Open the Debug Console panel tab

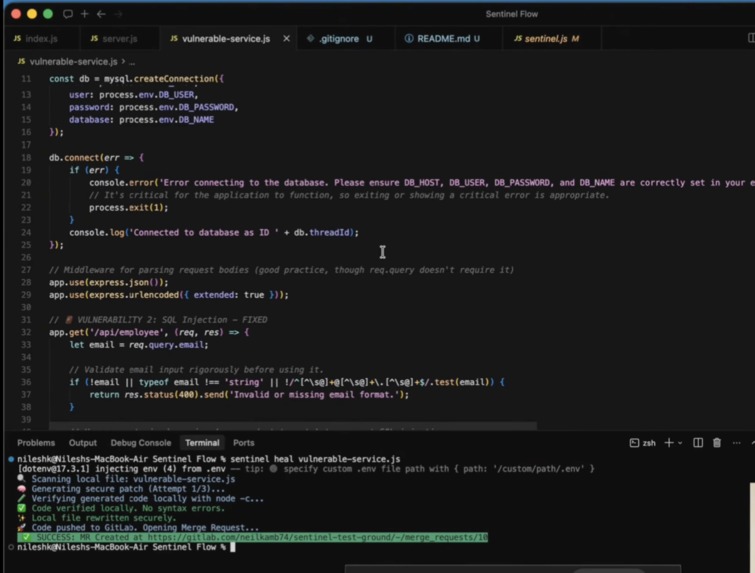[141, 443]
